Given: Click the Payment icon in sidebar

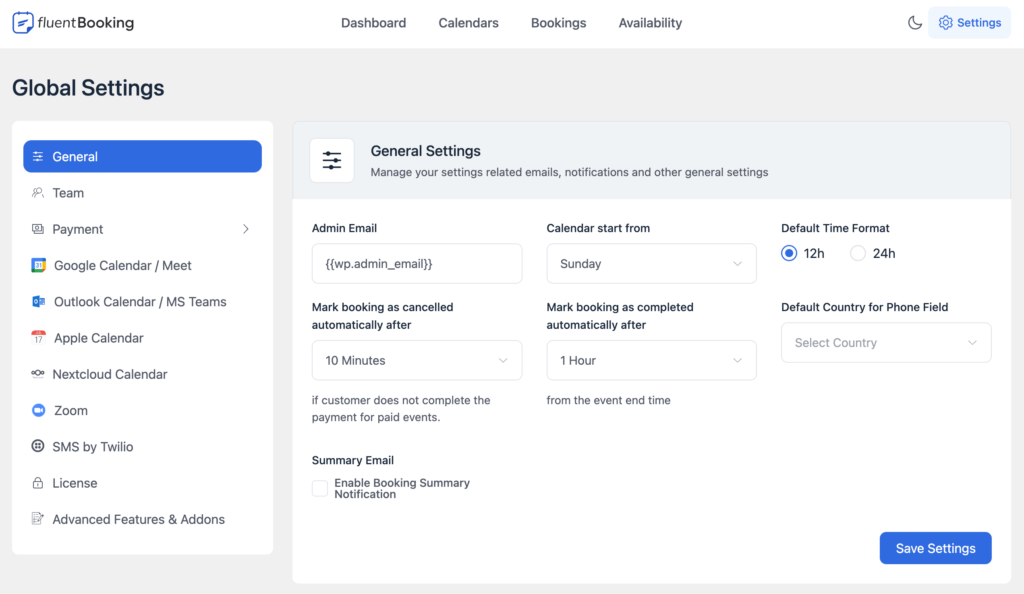Looking at the screenshot, I should [38, 229].
